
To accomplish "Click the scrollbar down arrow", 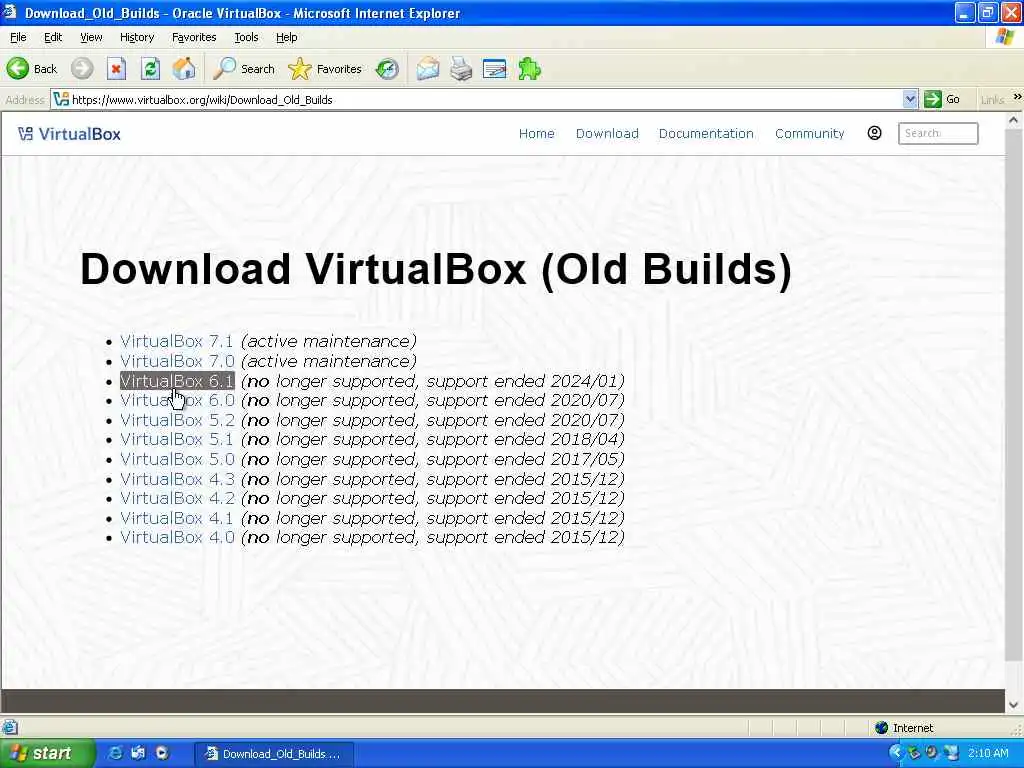I will [1014, 705].
